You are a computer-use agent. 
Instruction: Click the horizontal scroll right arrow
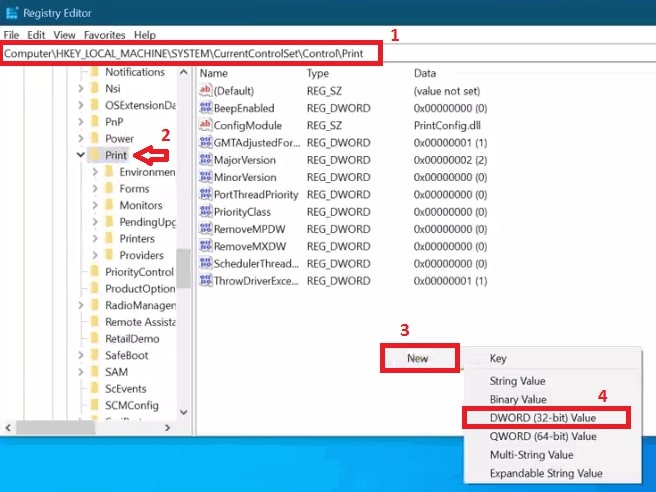pos(167,428)
